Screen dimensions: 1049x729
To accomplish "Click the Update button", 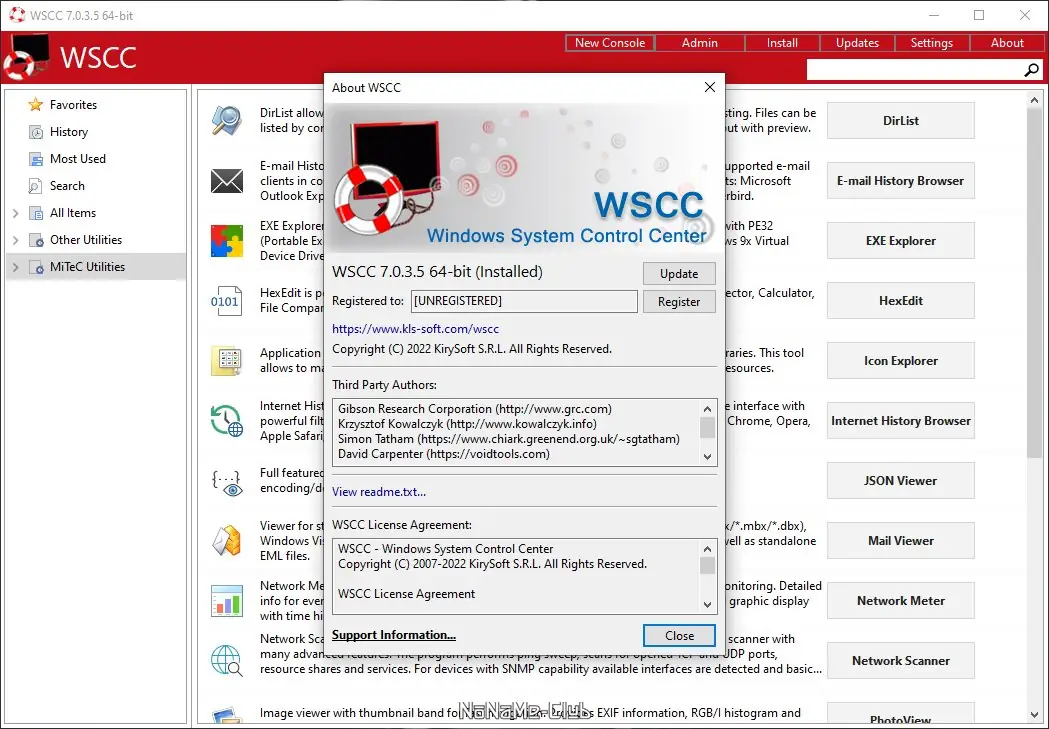I will [679, 273].
